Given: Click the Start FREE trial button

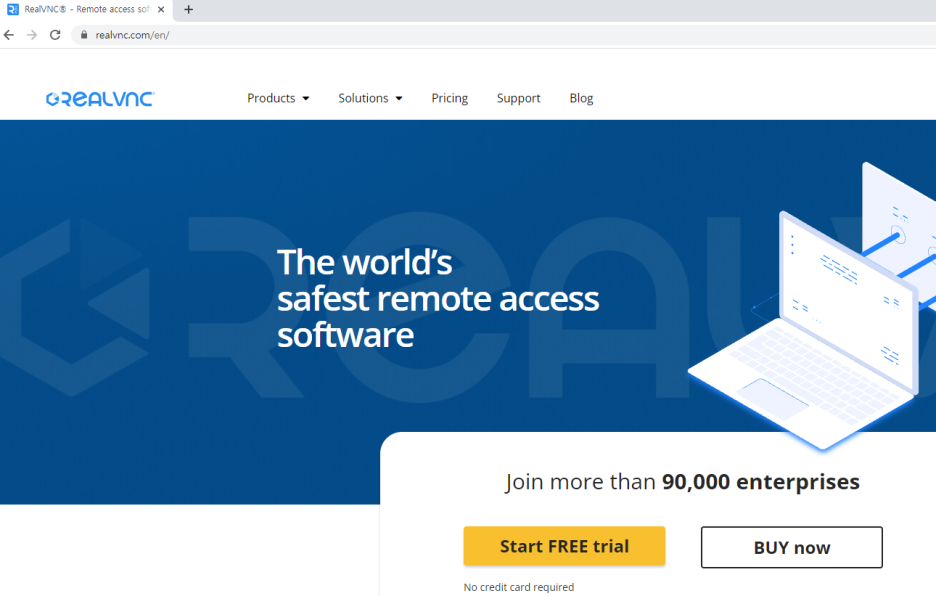Looking at the screenshot, I should tap(564, 546).
